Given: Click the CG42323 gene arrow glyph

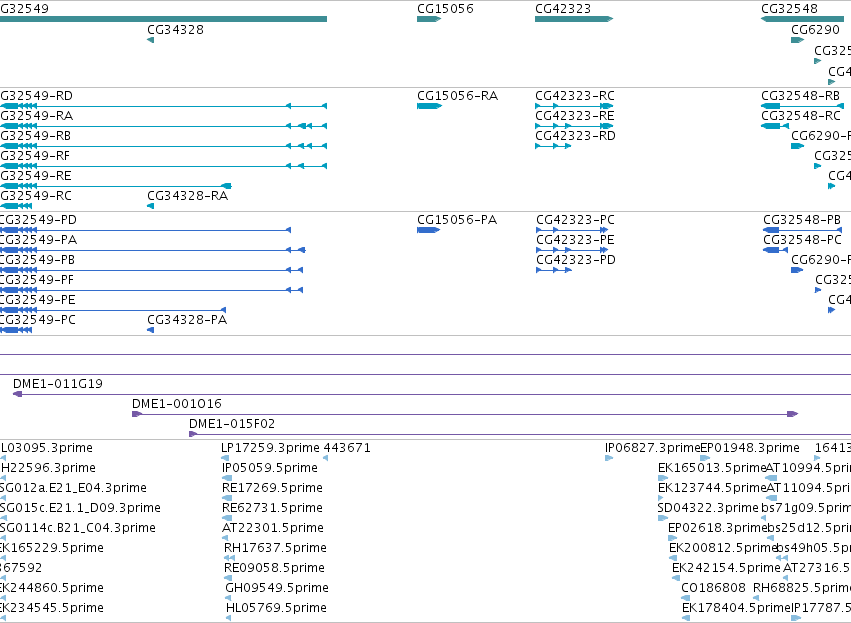Looking at the screenshot, I should pyautogui.click(x=574, y=19).
